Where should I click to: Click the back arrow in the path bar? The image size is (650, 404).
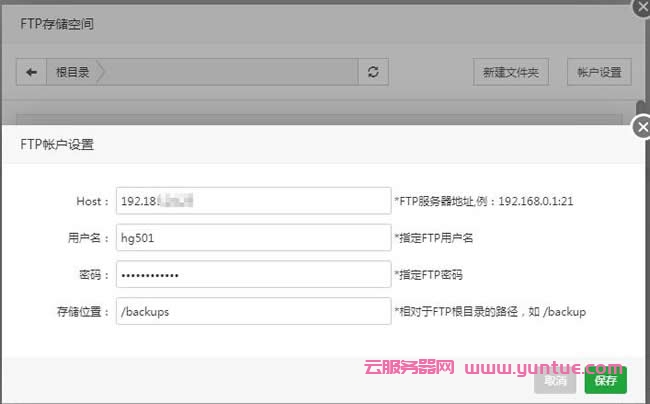tap(31, 72)
